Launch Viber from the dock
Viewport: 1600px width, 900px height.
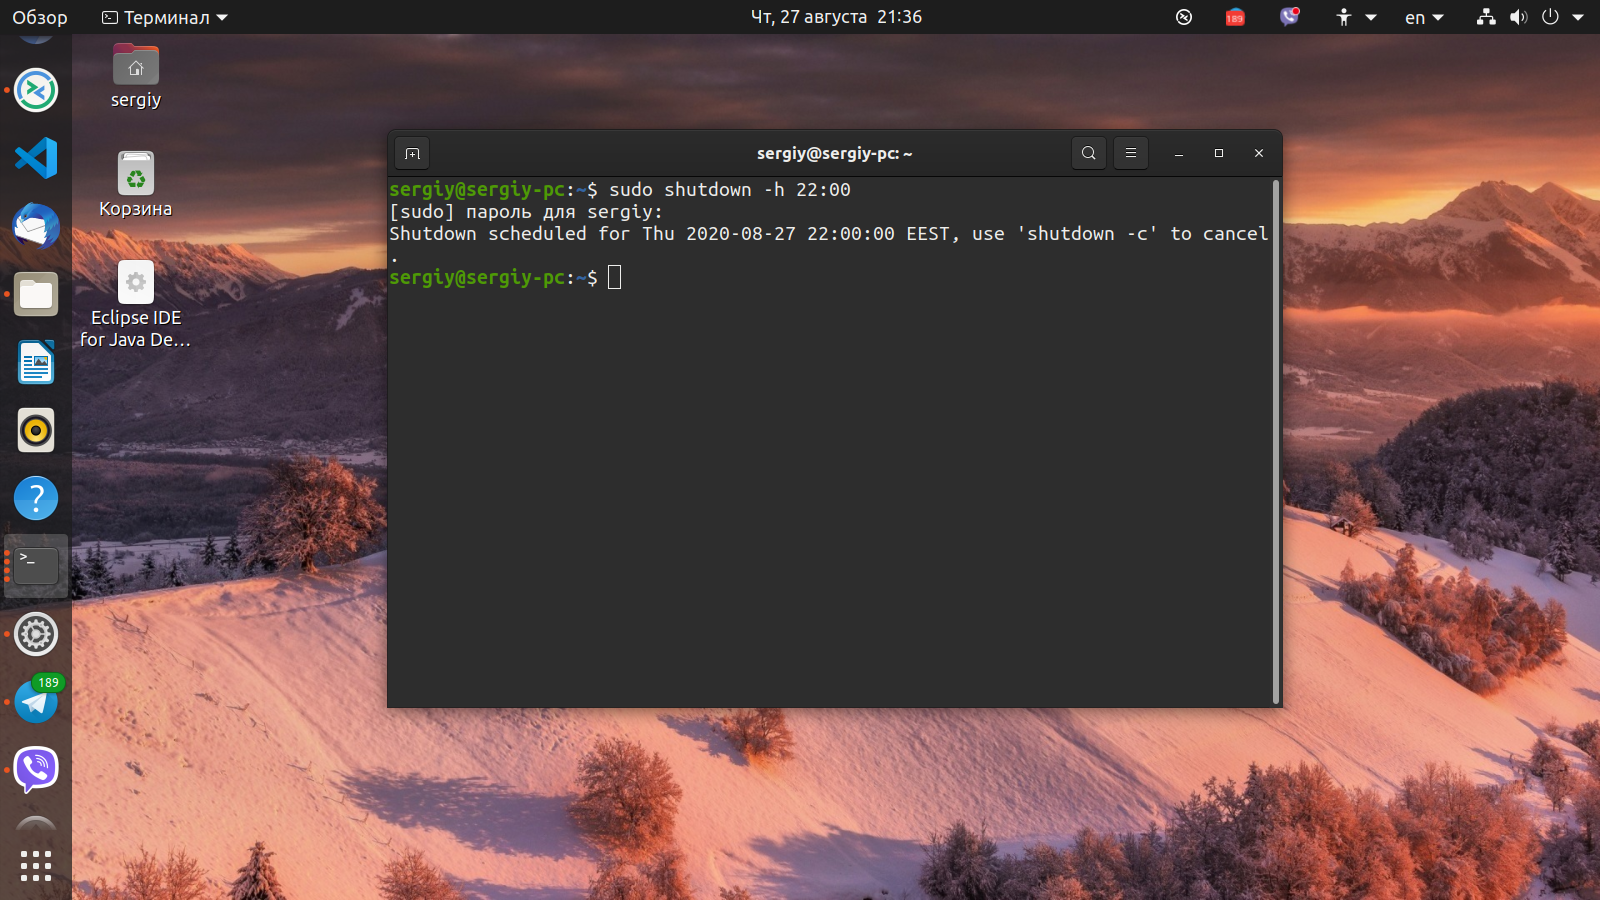36,769
